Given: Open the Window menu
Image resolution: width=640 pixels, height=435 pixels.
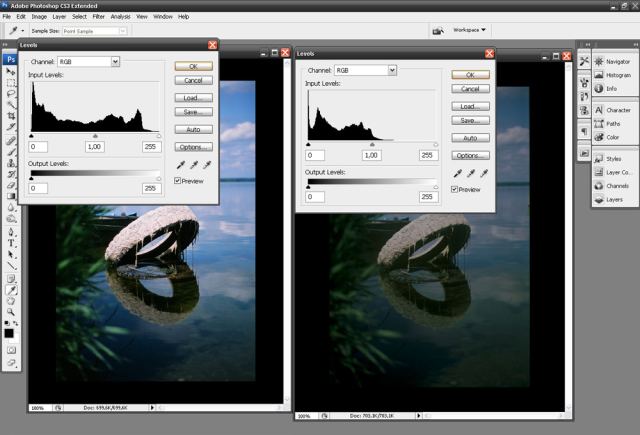Looking at the screenshot, I should 163,17.
